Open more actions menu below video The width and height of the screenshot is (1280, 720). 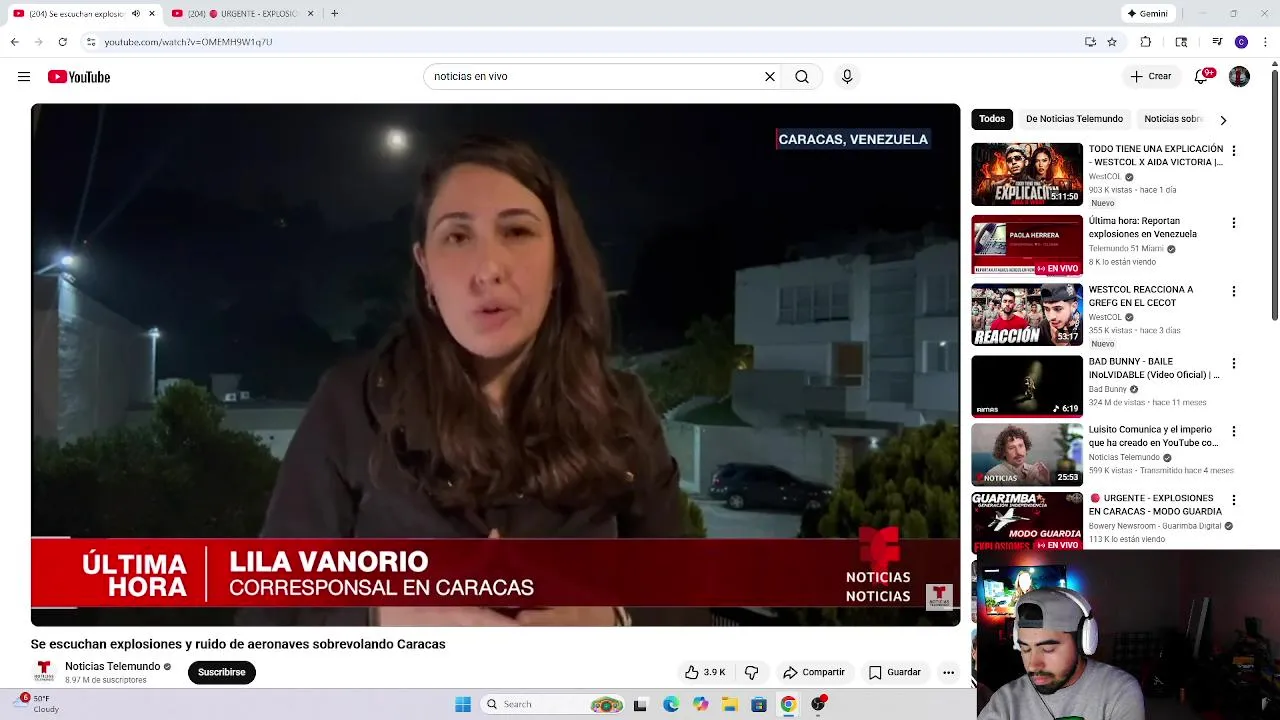coord(948,672)
